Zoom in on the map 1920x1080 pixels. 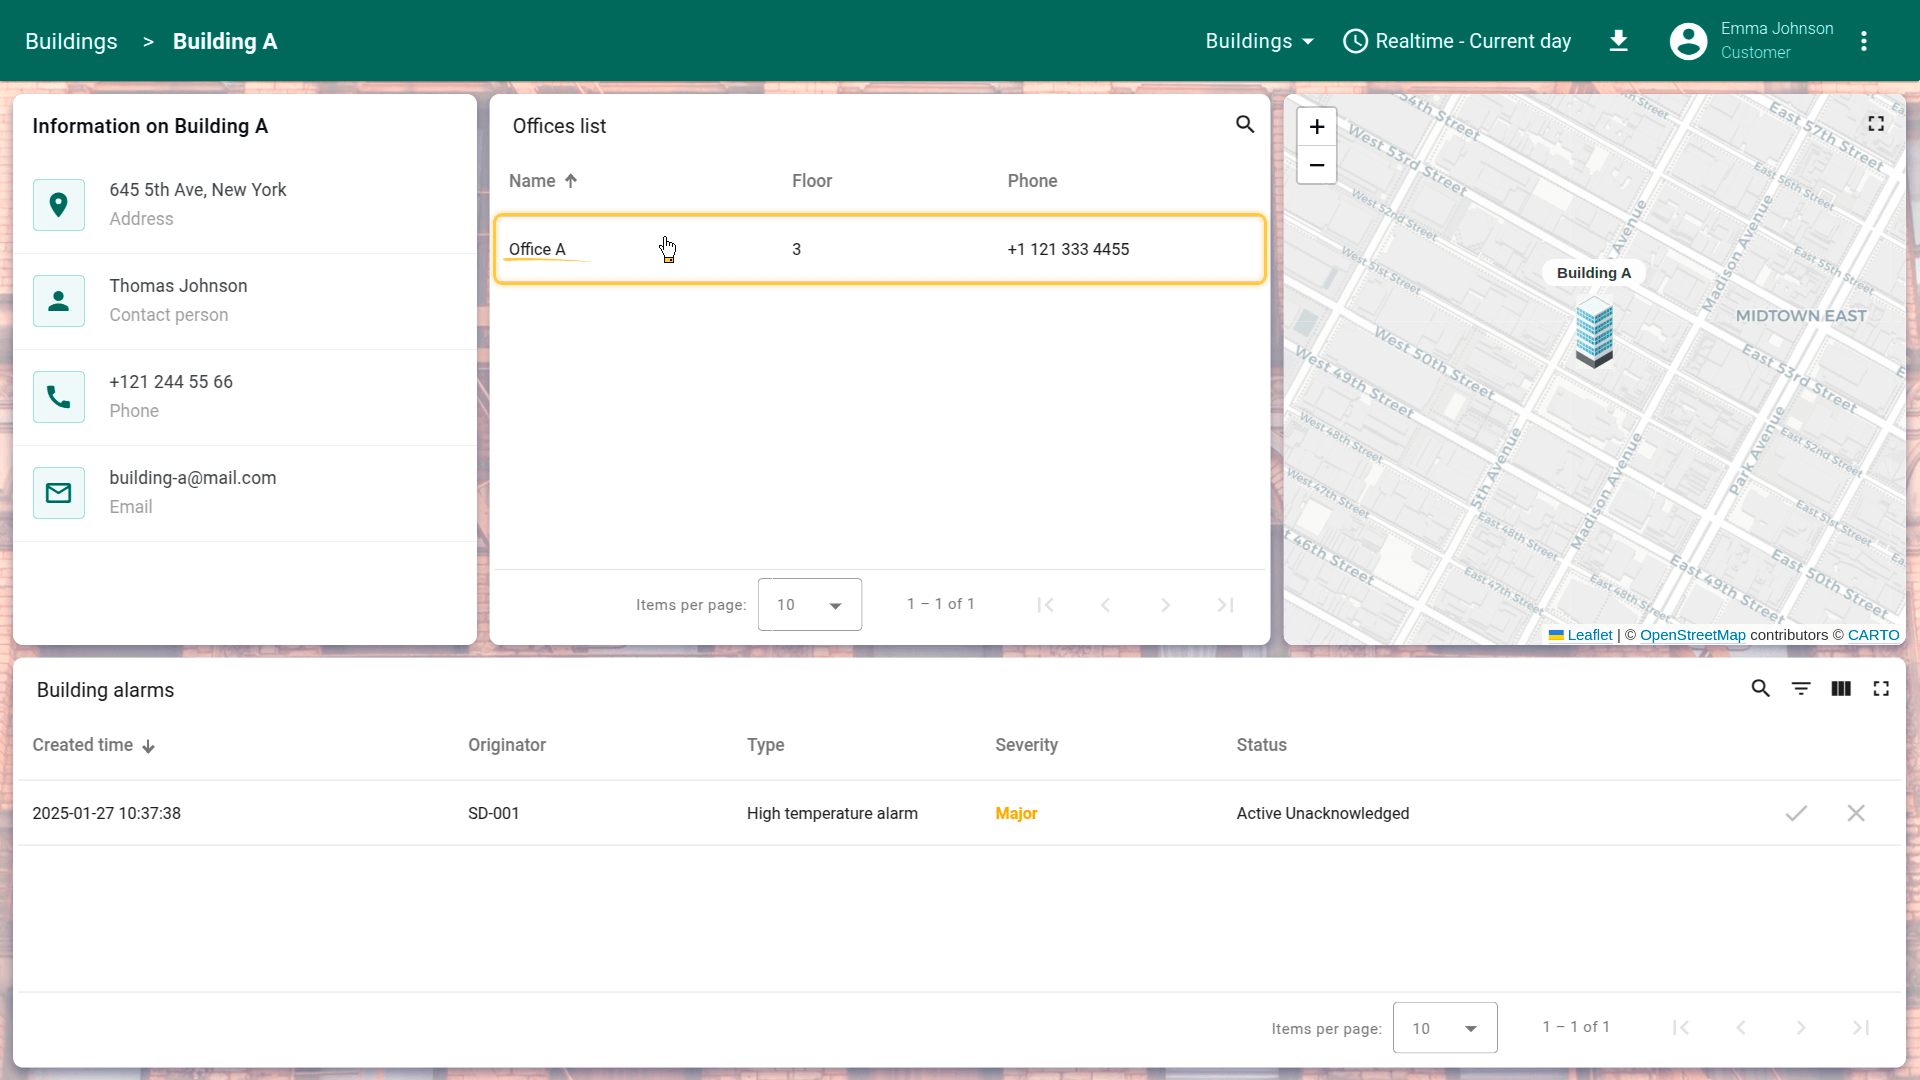1316,127
